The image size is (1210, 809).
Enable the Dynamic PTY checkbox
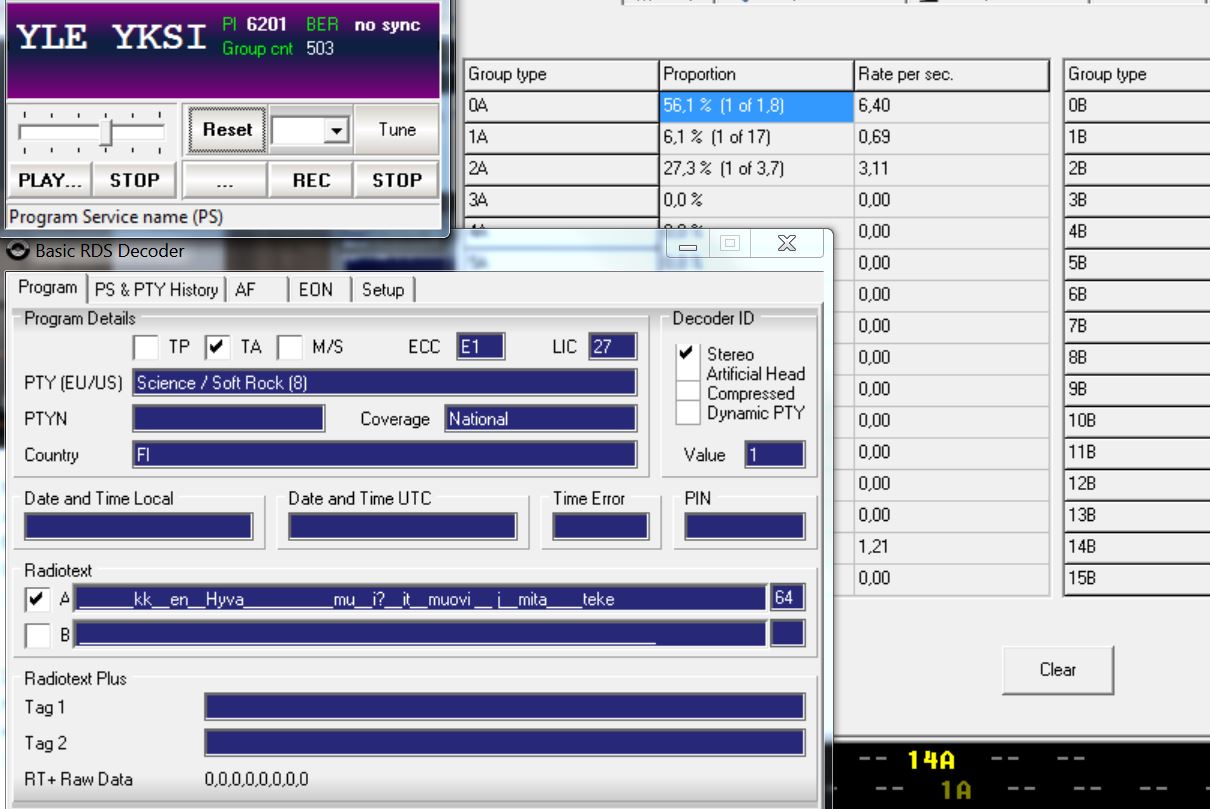click(687, 412)
